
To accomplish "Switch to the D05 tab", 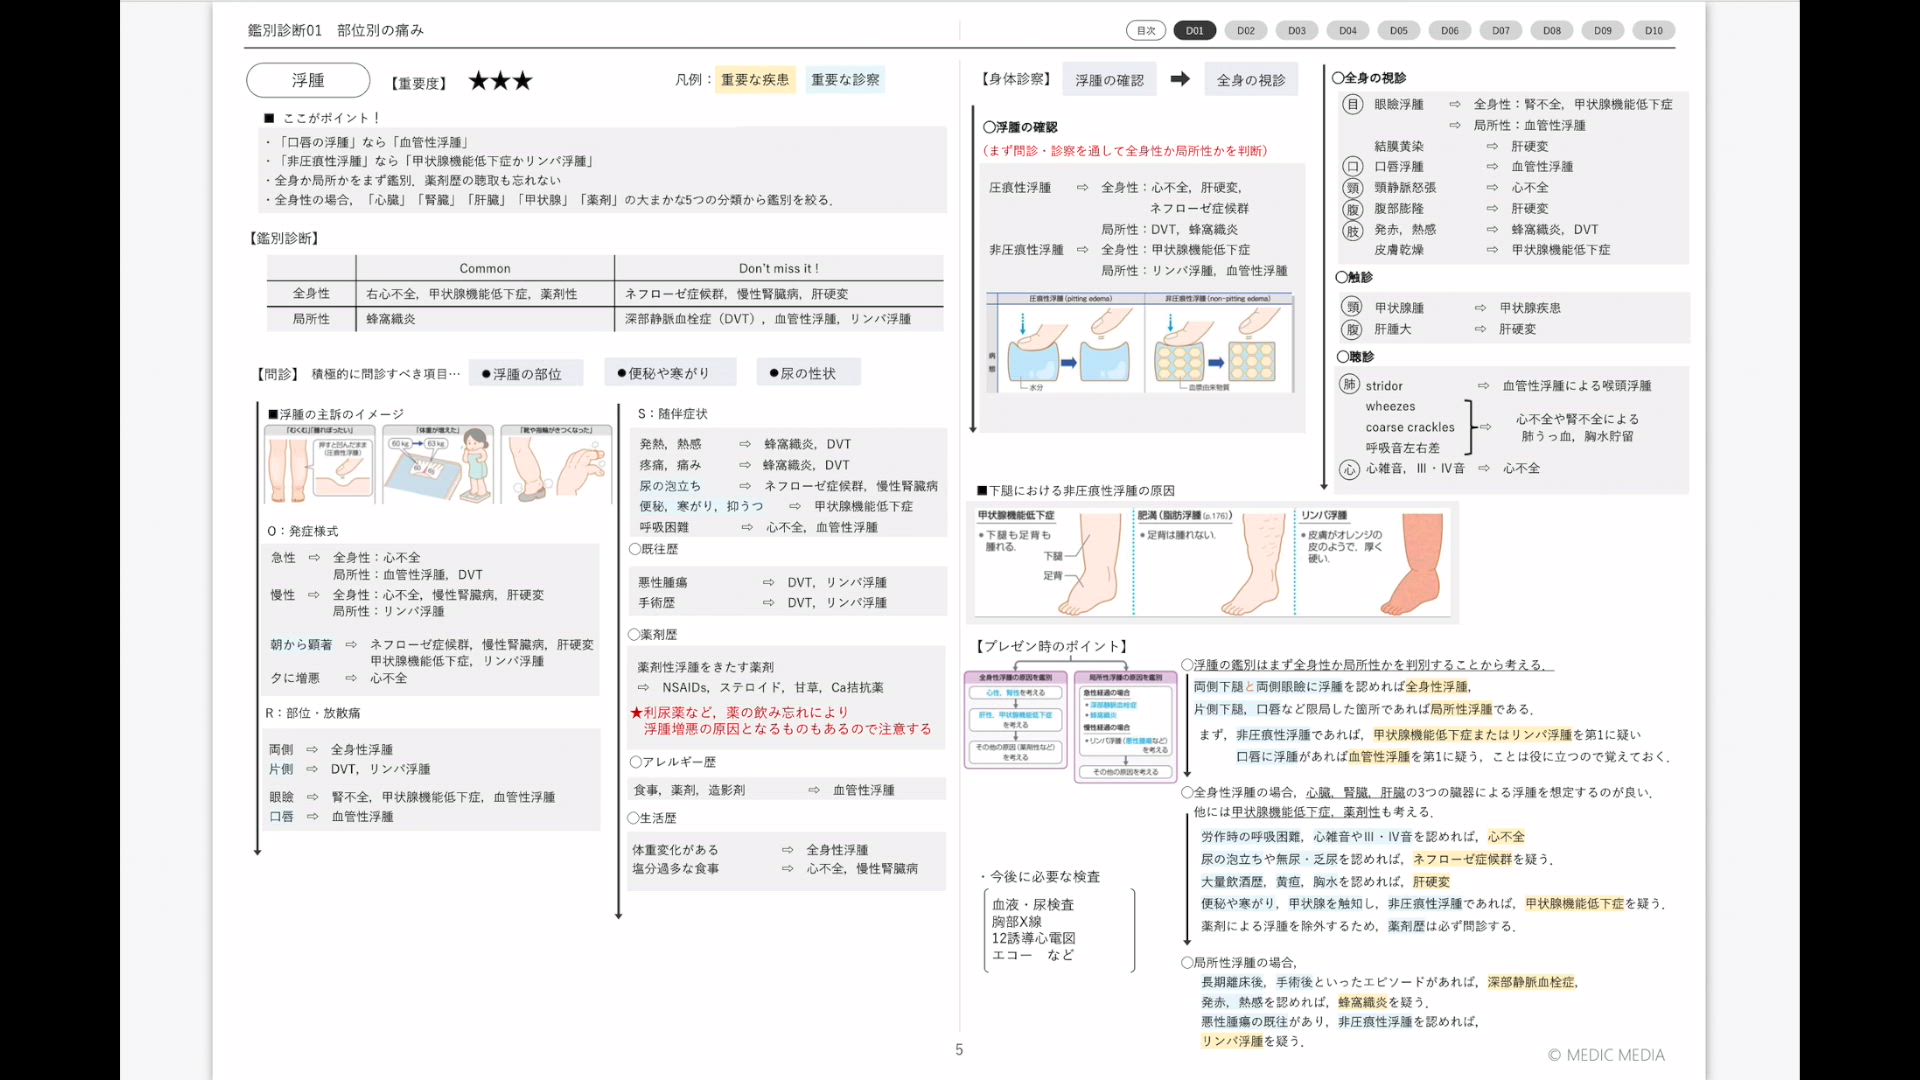I will click(1398, 31).
